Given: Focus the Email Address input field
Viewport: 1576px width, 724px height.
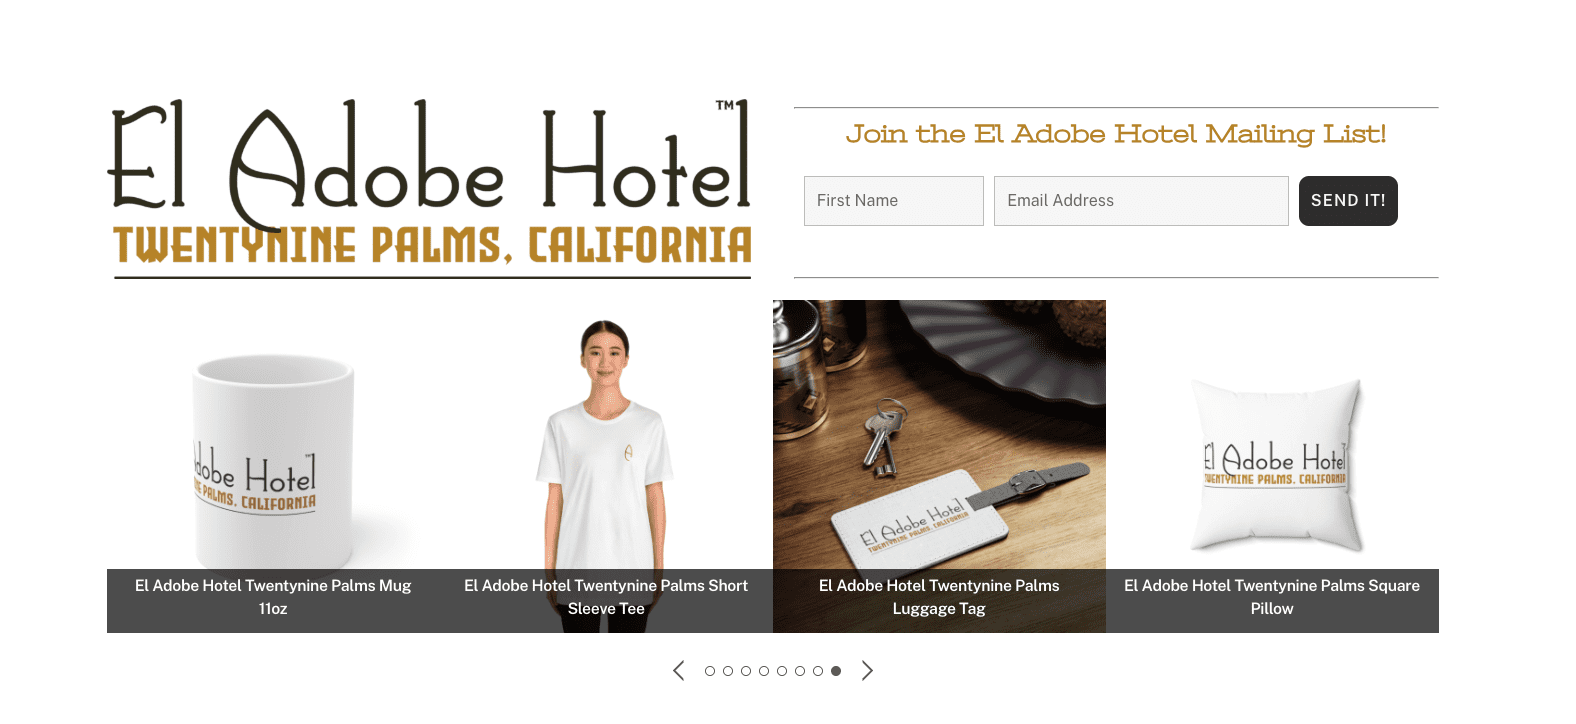Looking at the screenshot, I should point(1141,201).
